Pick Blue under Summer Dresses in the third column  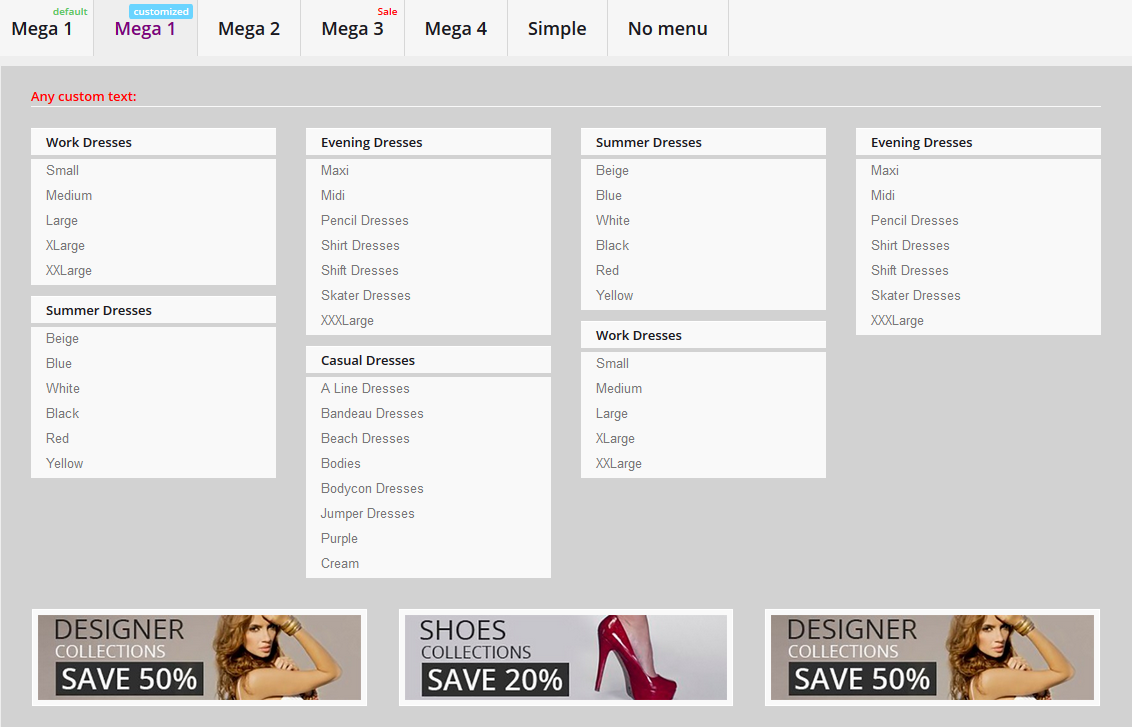tap(609, 196)
